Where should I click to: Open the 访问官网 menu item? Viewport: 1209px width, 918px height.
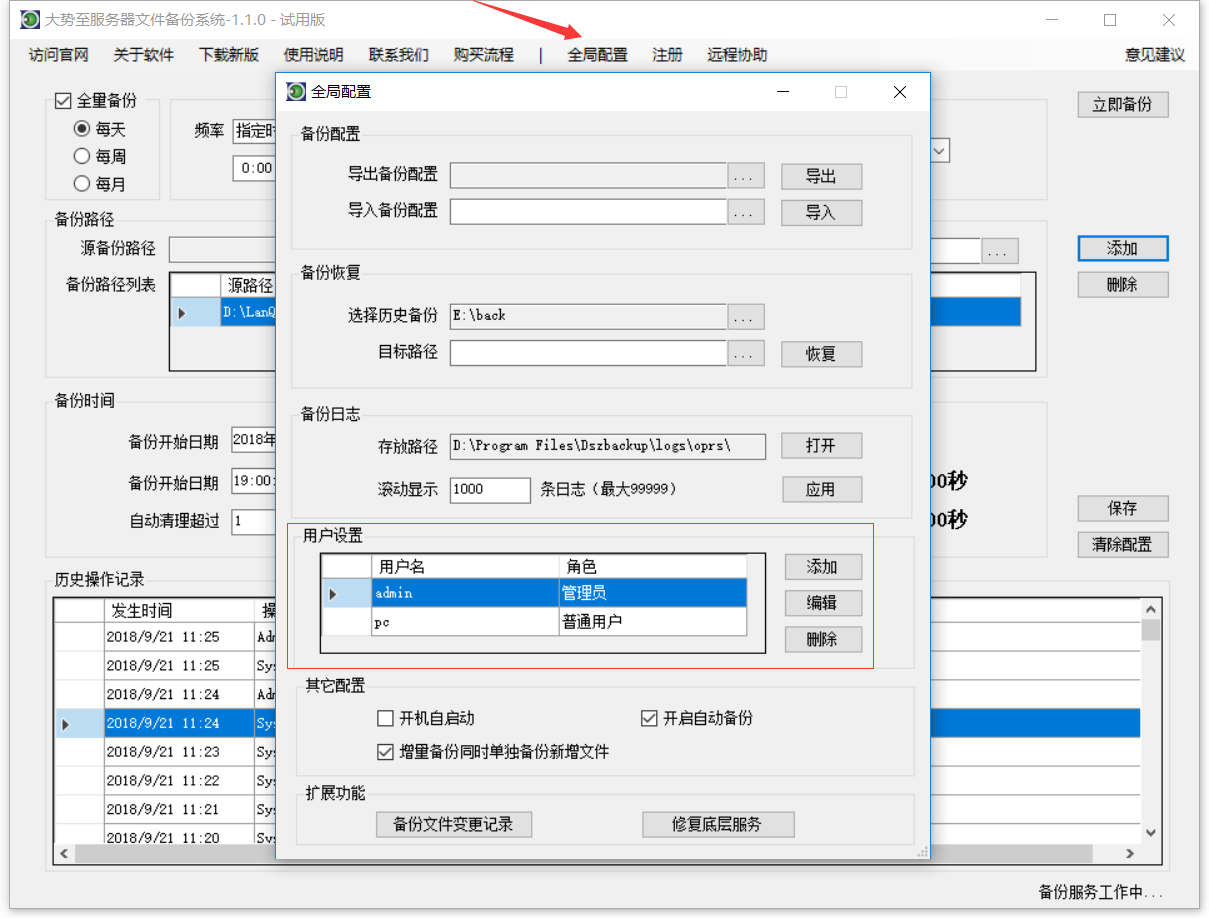(x=58, y=55)
